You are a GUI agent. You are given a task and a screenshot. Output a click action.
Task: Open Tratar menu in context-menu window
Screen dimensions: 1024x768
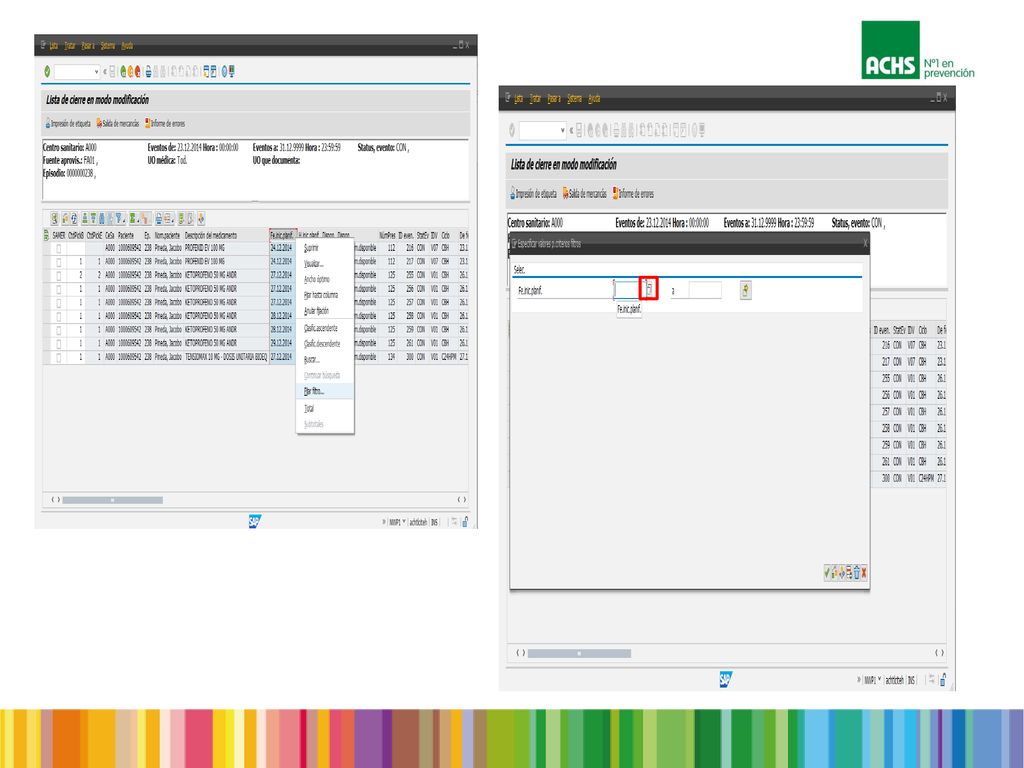point(69,46)
